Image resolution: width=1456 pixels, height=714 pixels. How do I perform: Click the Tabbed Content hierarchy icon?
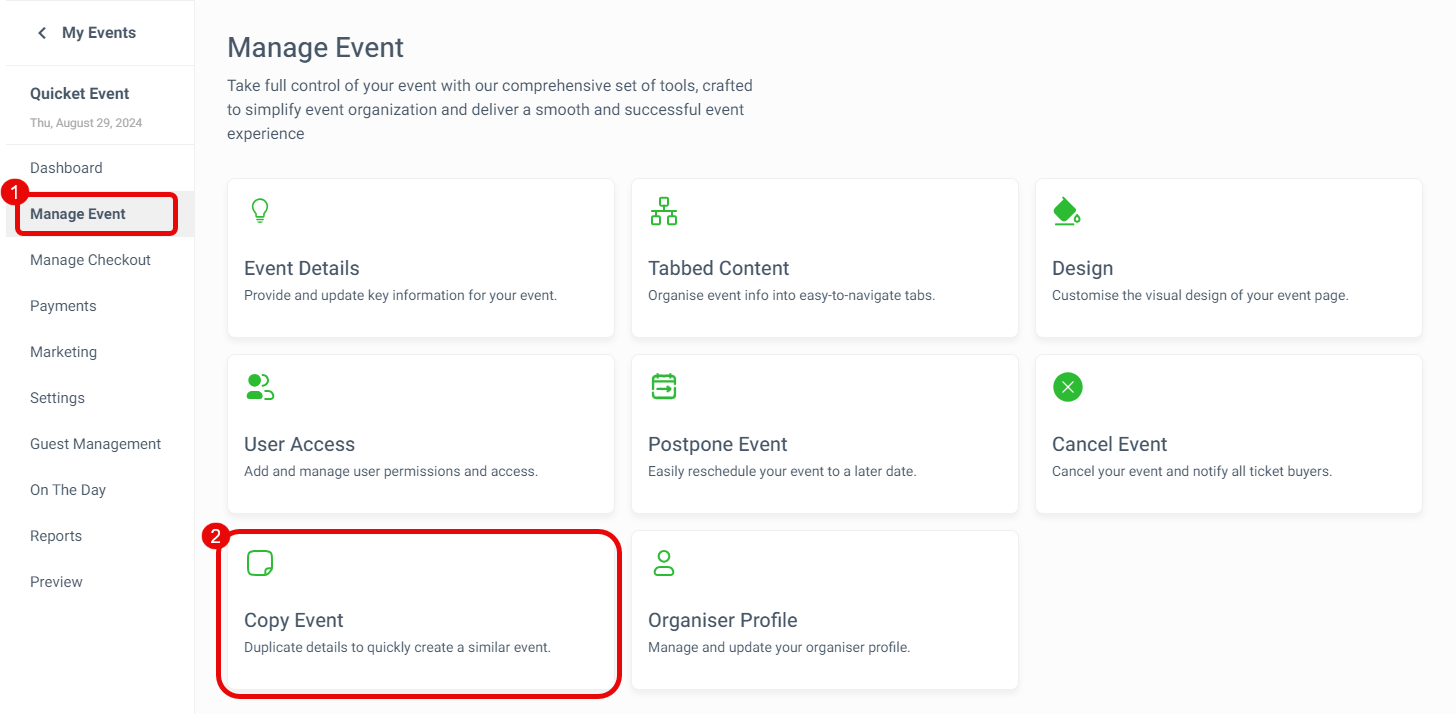[664, 211]
